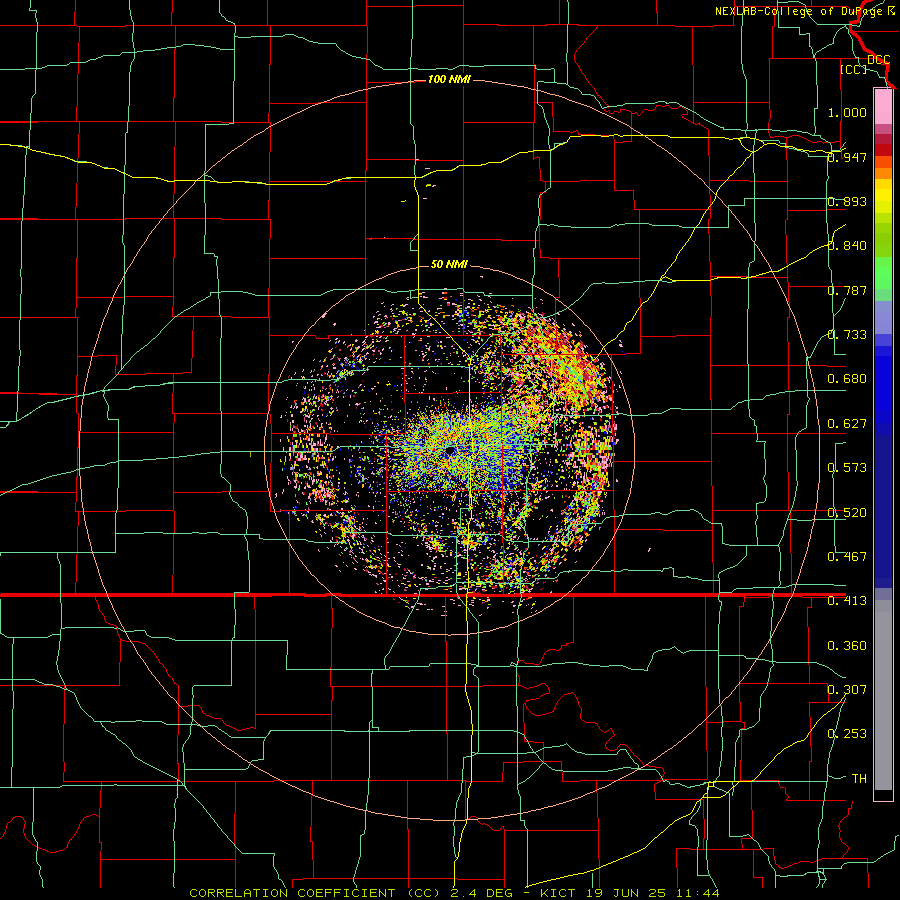The image size is (900, 900).
Task: Click the 0.467 scale value
Action: coord(847,557)
